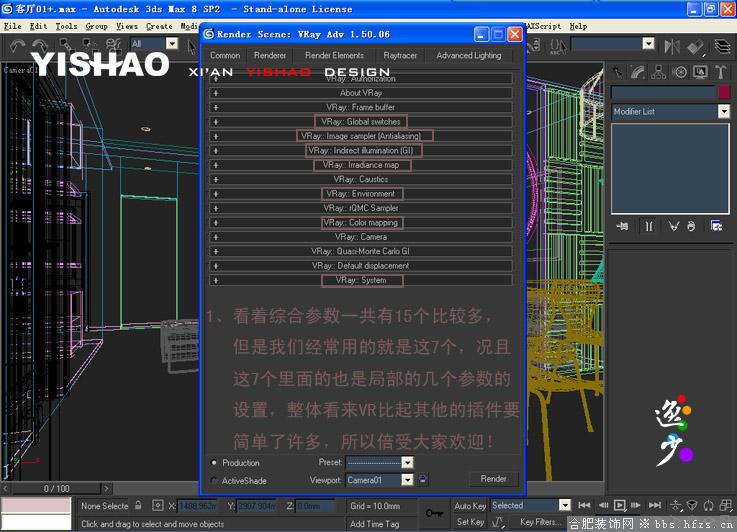Open the named selection sets dropdown
The width and height of the screenshot is (737, 532).
coord(649,44)
